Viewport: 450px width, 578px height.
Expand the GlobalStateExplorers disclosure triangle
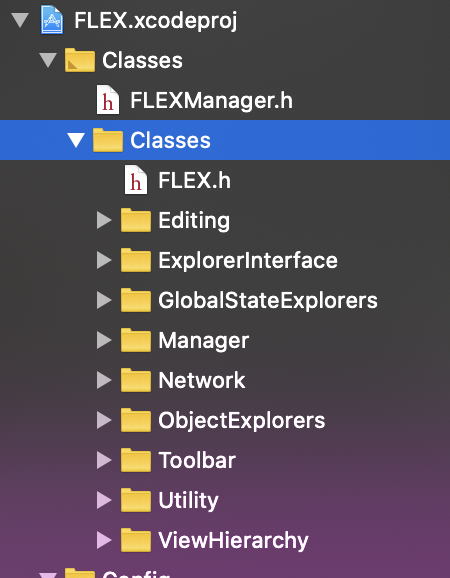point(104,300)
